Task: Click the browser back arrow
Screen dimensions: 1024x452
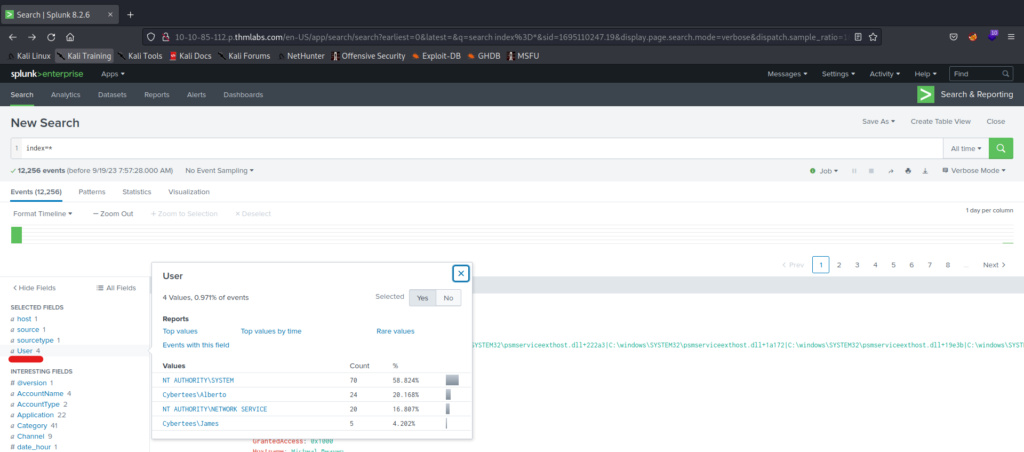Action: click(x=13, y=37)
